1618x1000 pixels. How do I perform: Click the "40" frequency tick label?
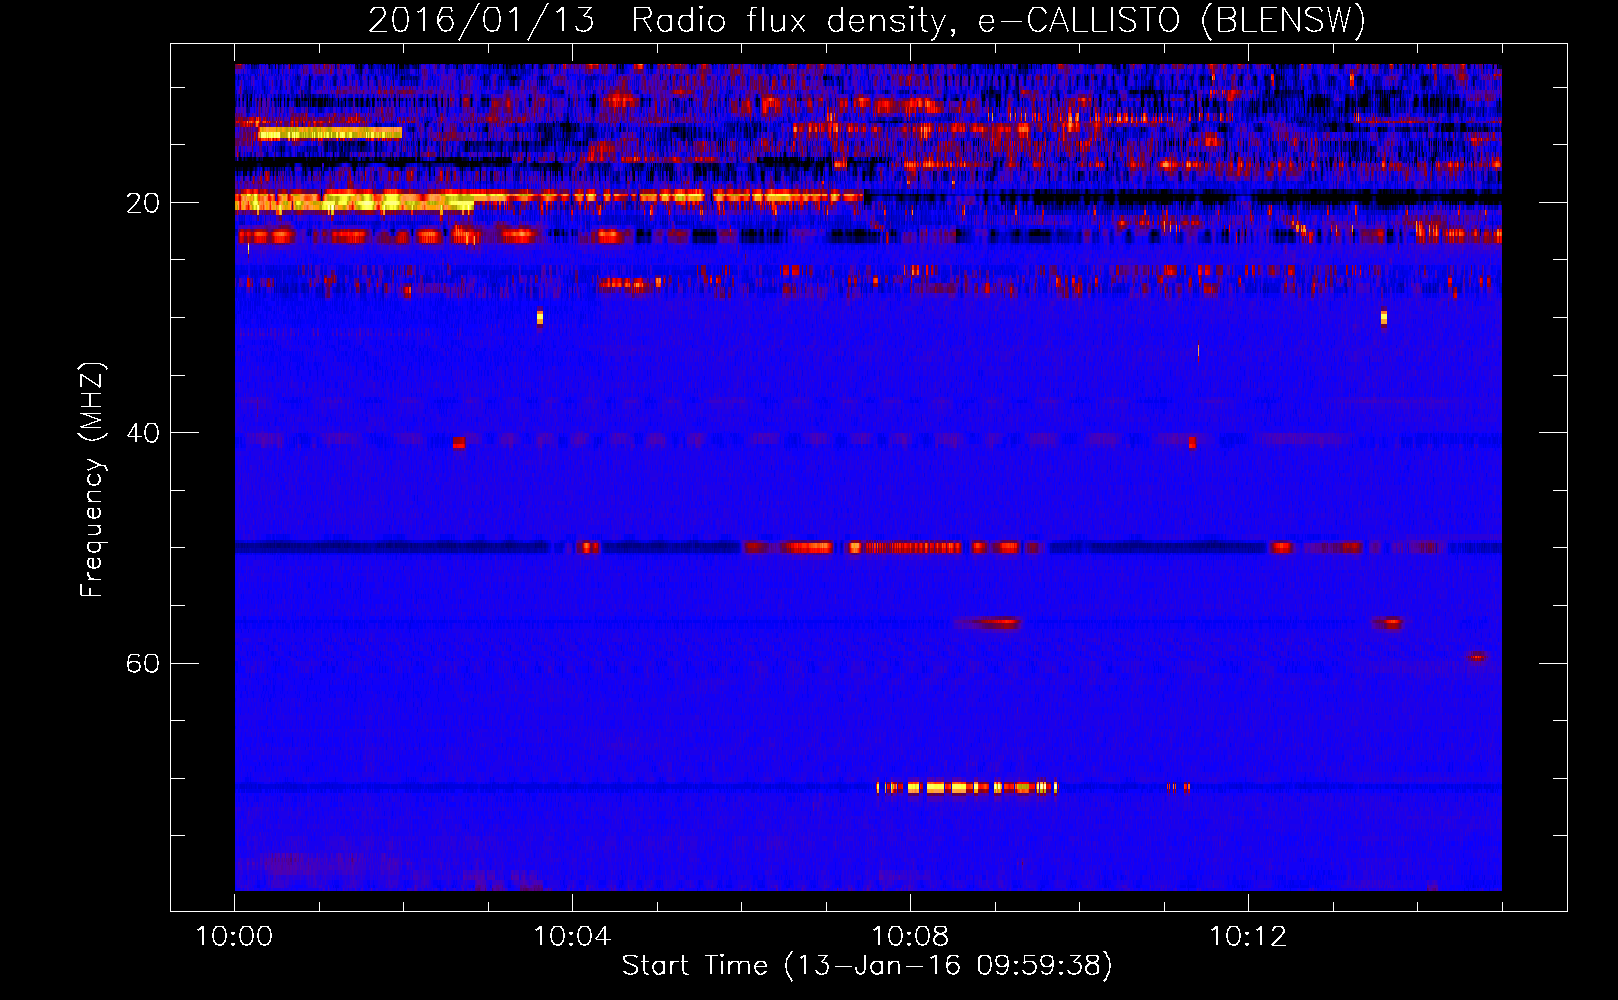click(x=143, y=433)
